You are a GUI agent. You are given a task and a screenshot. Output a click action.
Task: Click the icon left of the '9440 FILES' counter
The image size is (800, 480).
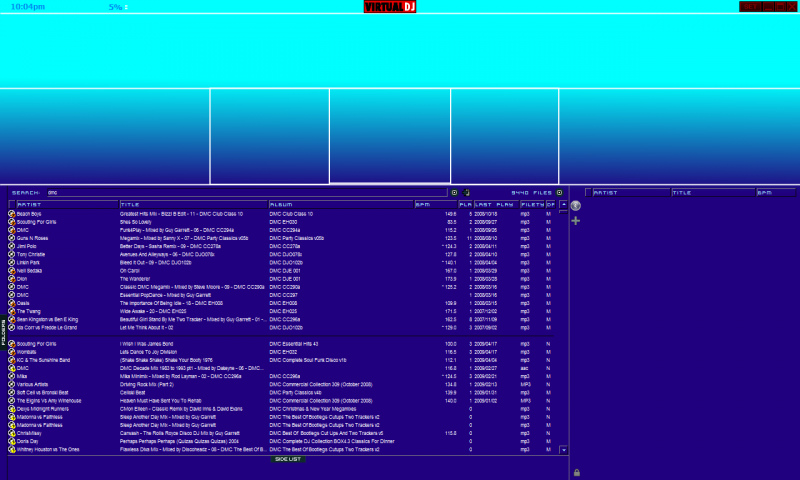pos(466,193)
